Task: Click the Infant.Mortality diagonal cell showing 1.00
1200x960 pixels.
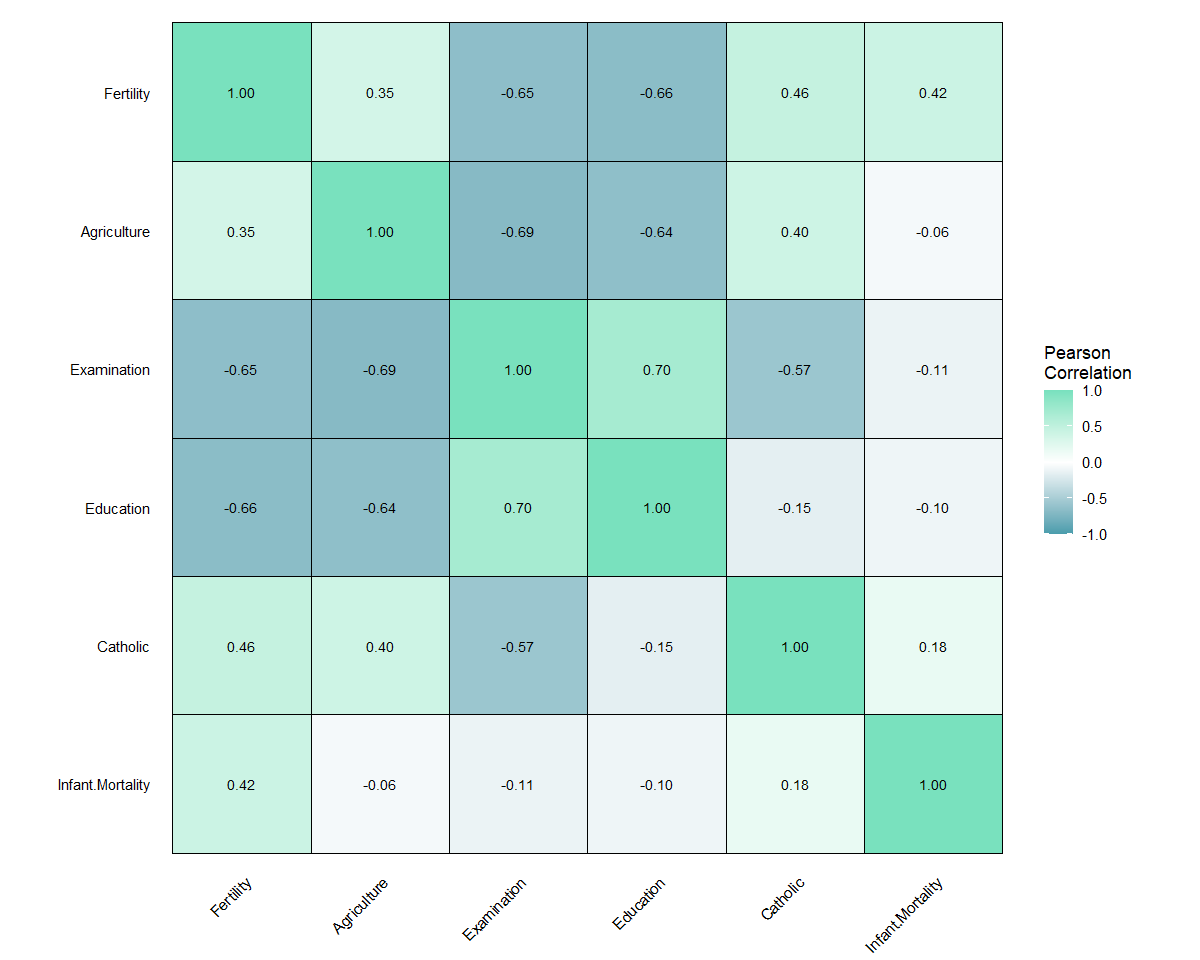Action: 933,784
